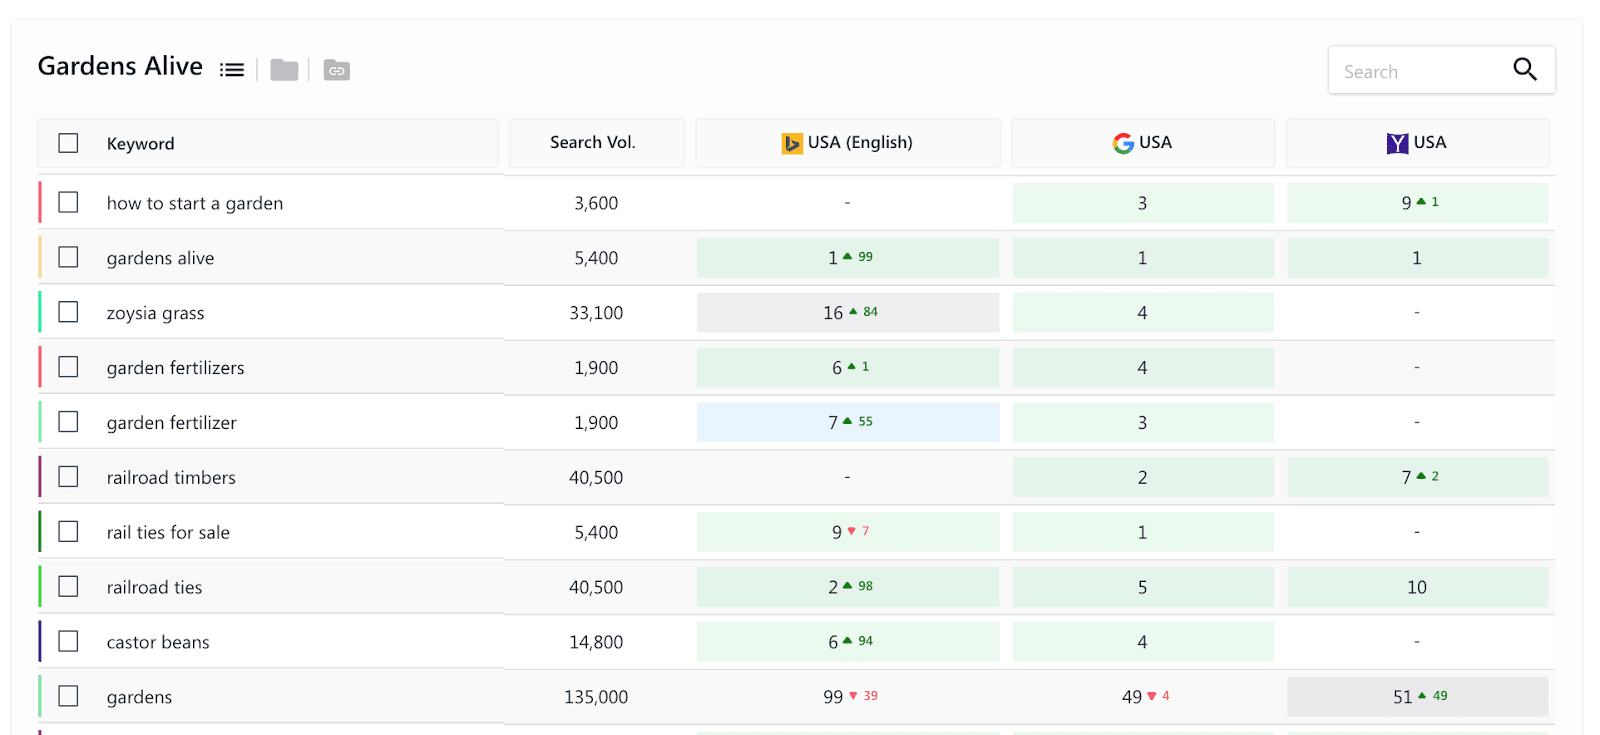Click the gray folder icon in header
The height and width of the screenshot is (735, 1600).
coord(284,70)
